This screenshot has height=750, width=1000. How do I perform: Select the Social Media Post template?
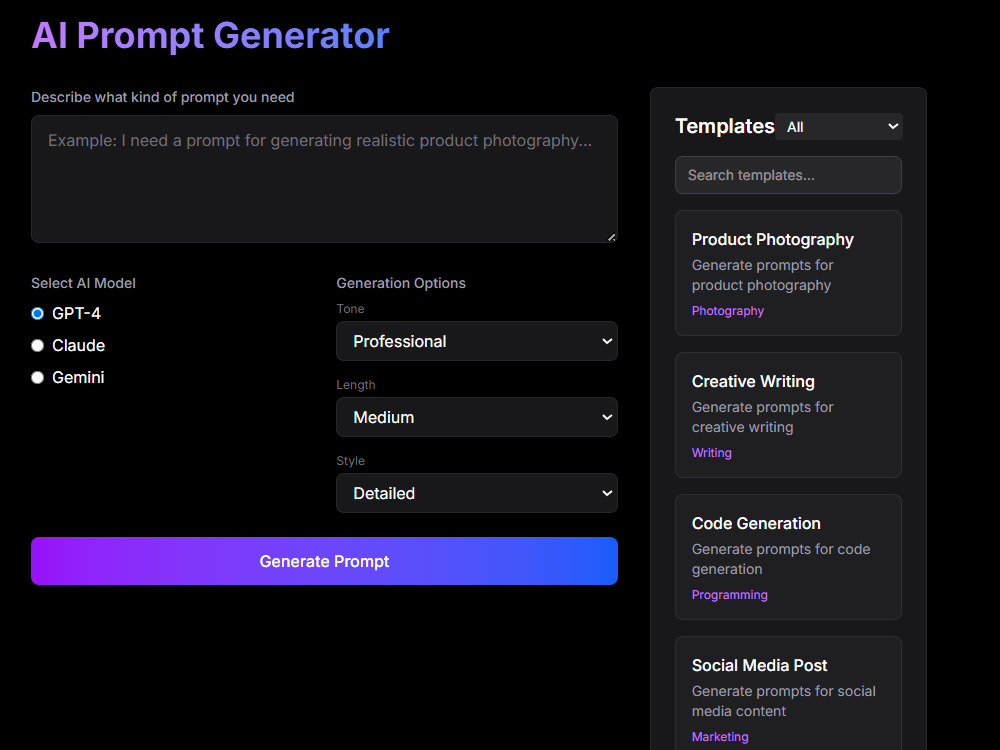coord(788,690)
